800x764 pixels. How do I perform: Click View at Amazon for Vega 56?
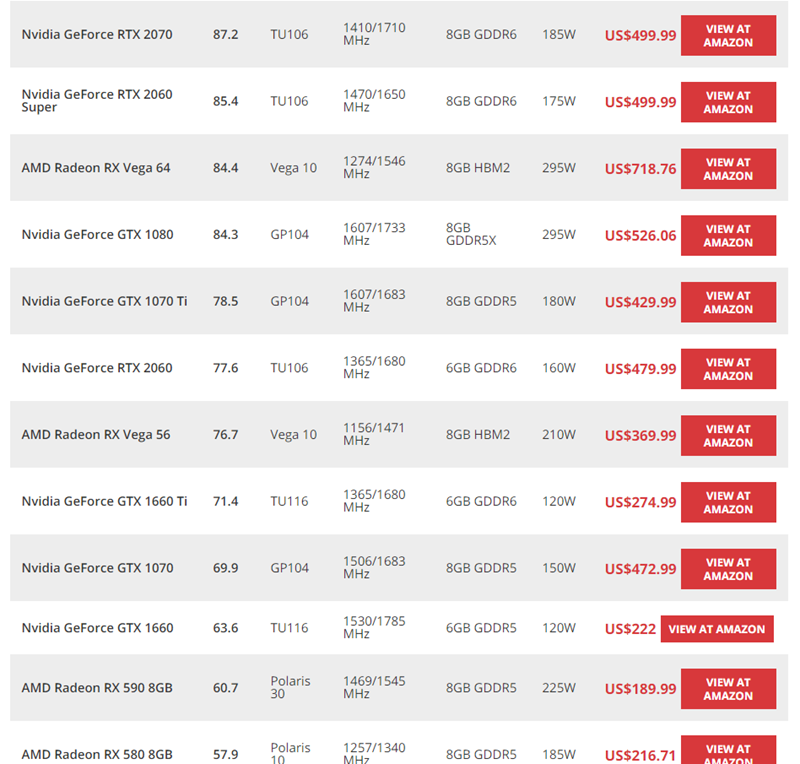pyautogui.click(x=728, y=435)
